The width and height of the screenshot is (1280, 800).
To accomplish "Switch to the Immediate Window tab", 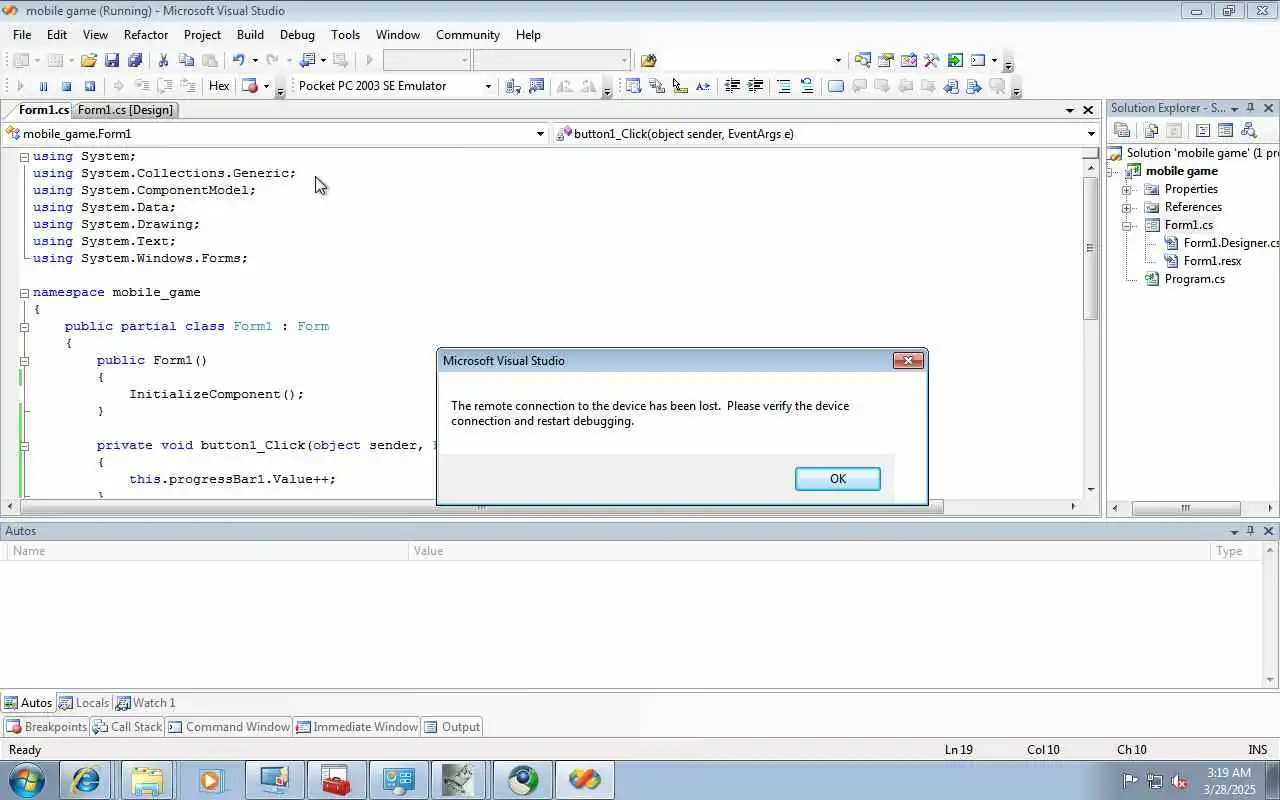I will coord(357,727).
